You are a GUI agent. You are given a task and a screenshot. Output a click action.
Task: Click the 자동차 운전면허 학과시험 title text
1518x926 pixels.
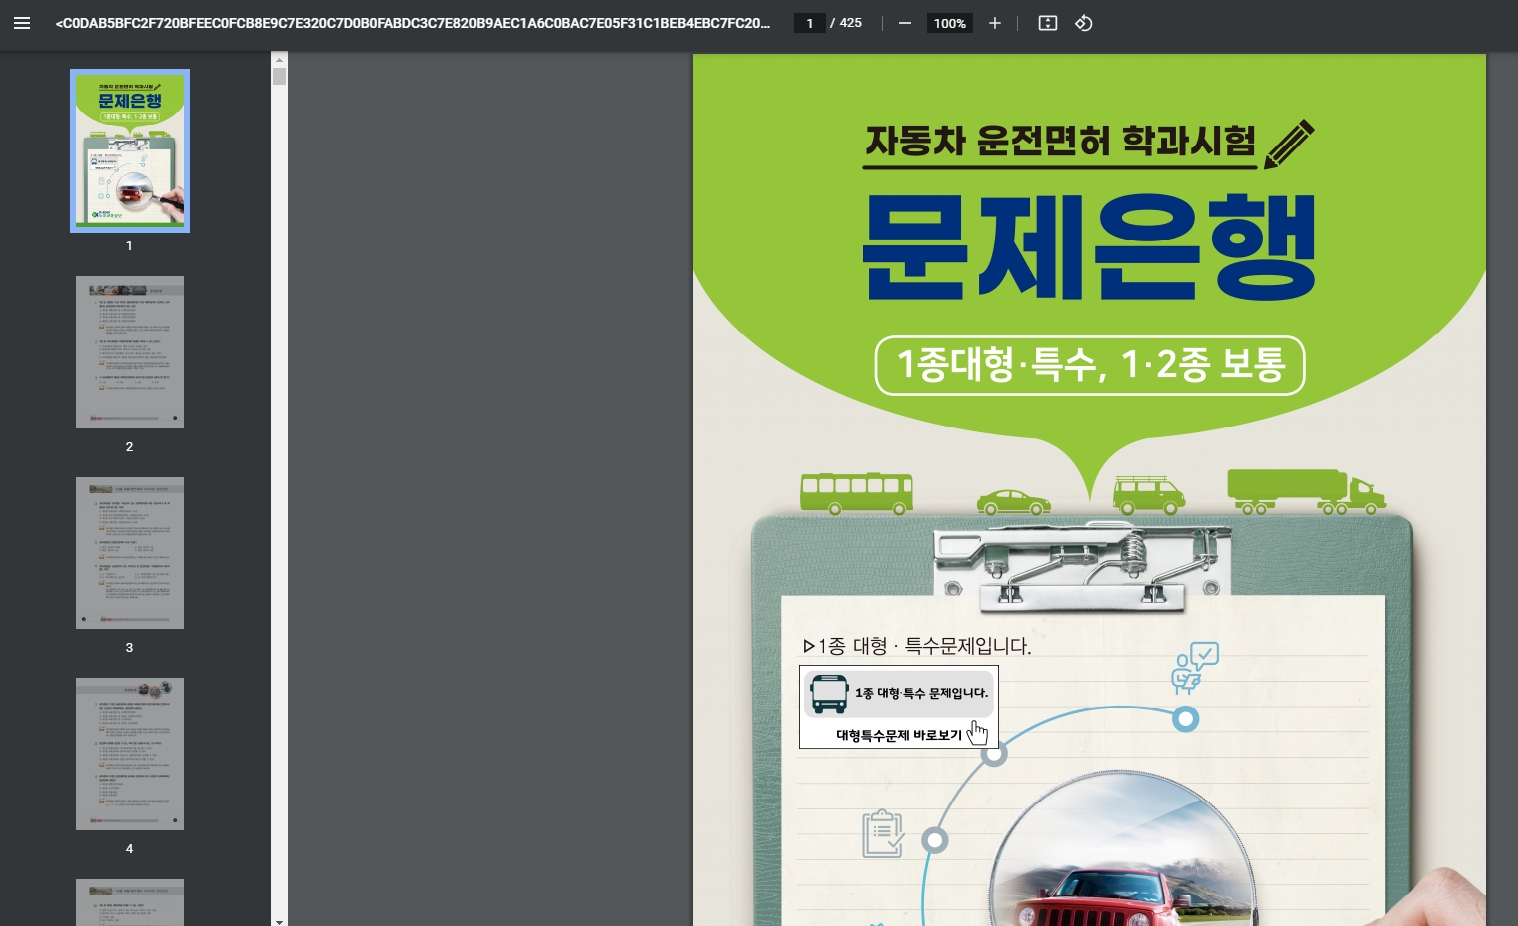[1060, 141]
